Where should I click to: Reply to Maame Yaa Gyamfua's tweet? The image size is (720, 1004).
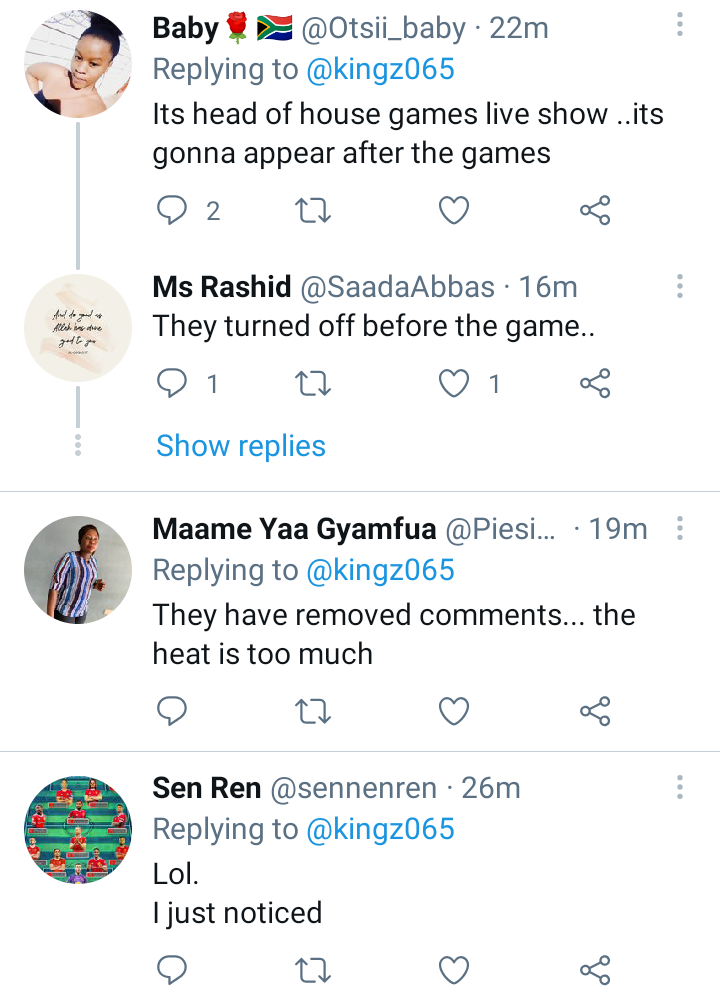coord(174,711)
